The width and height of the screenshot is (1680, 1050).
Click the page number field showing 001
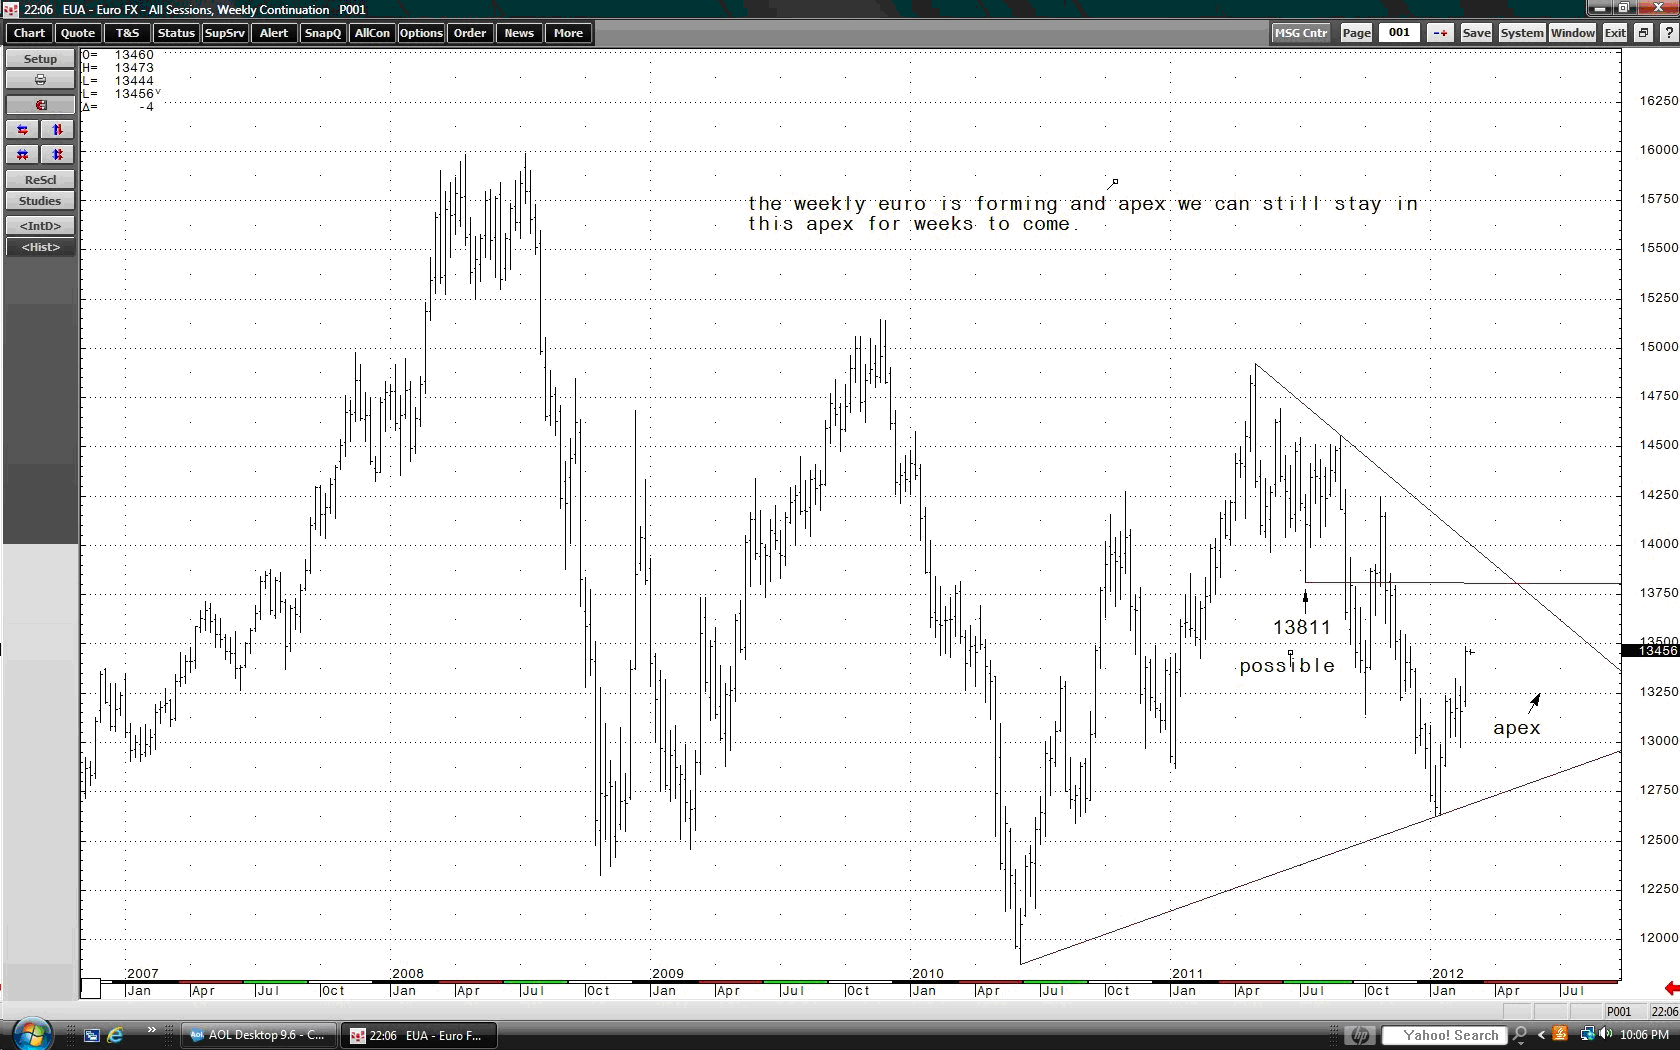pyautogui.click(x=1399, y=33)
